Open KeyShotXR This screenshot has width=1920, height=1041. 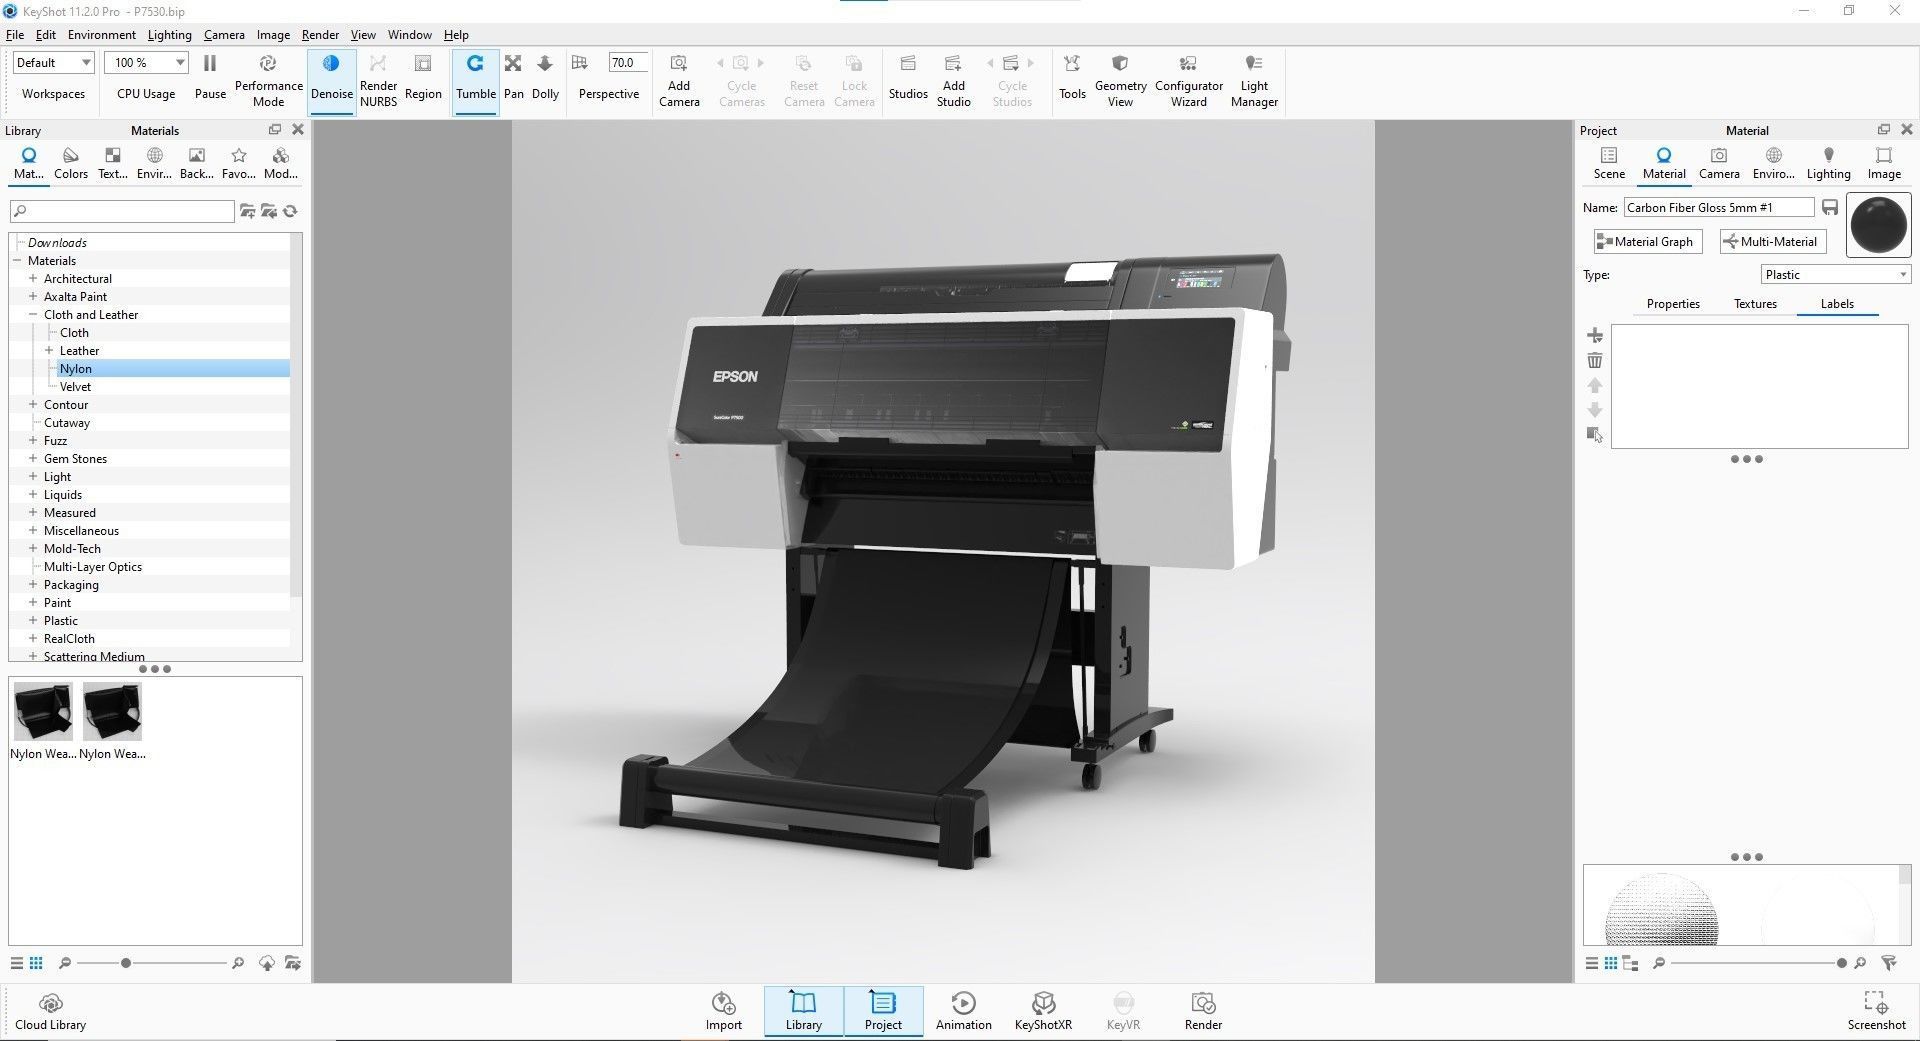(1043, 1011)
